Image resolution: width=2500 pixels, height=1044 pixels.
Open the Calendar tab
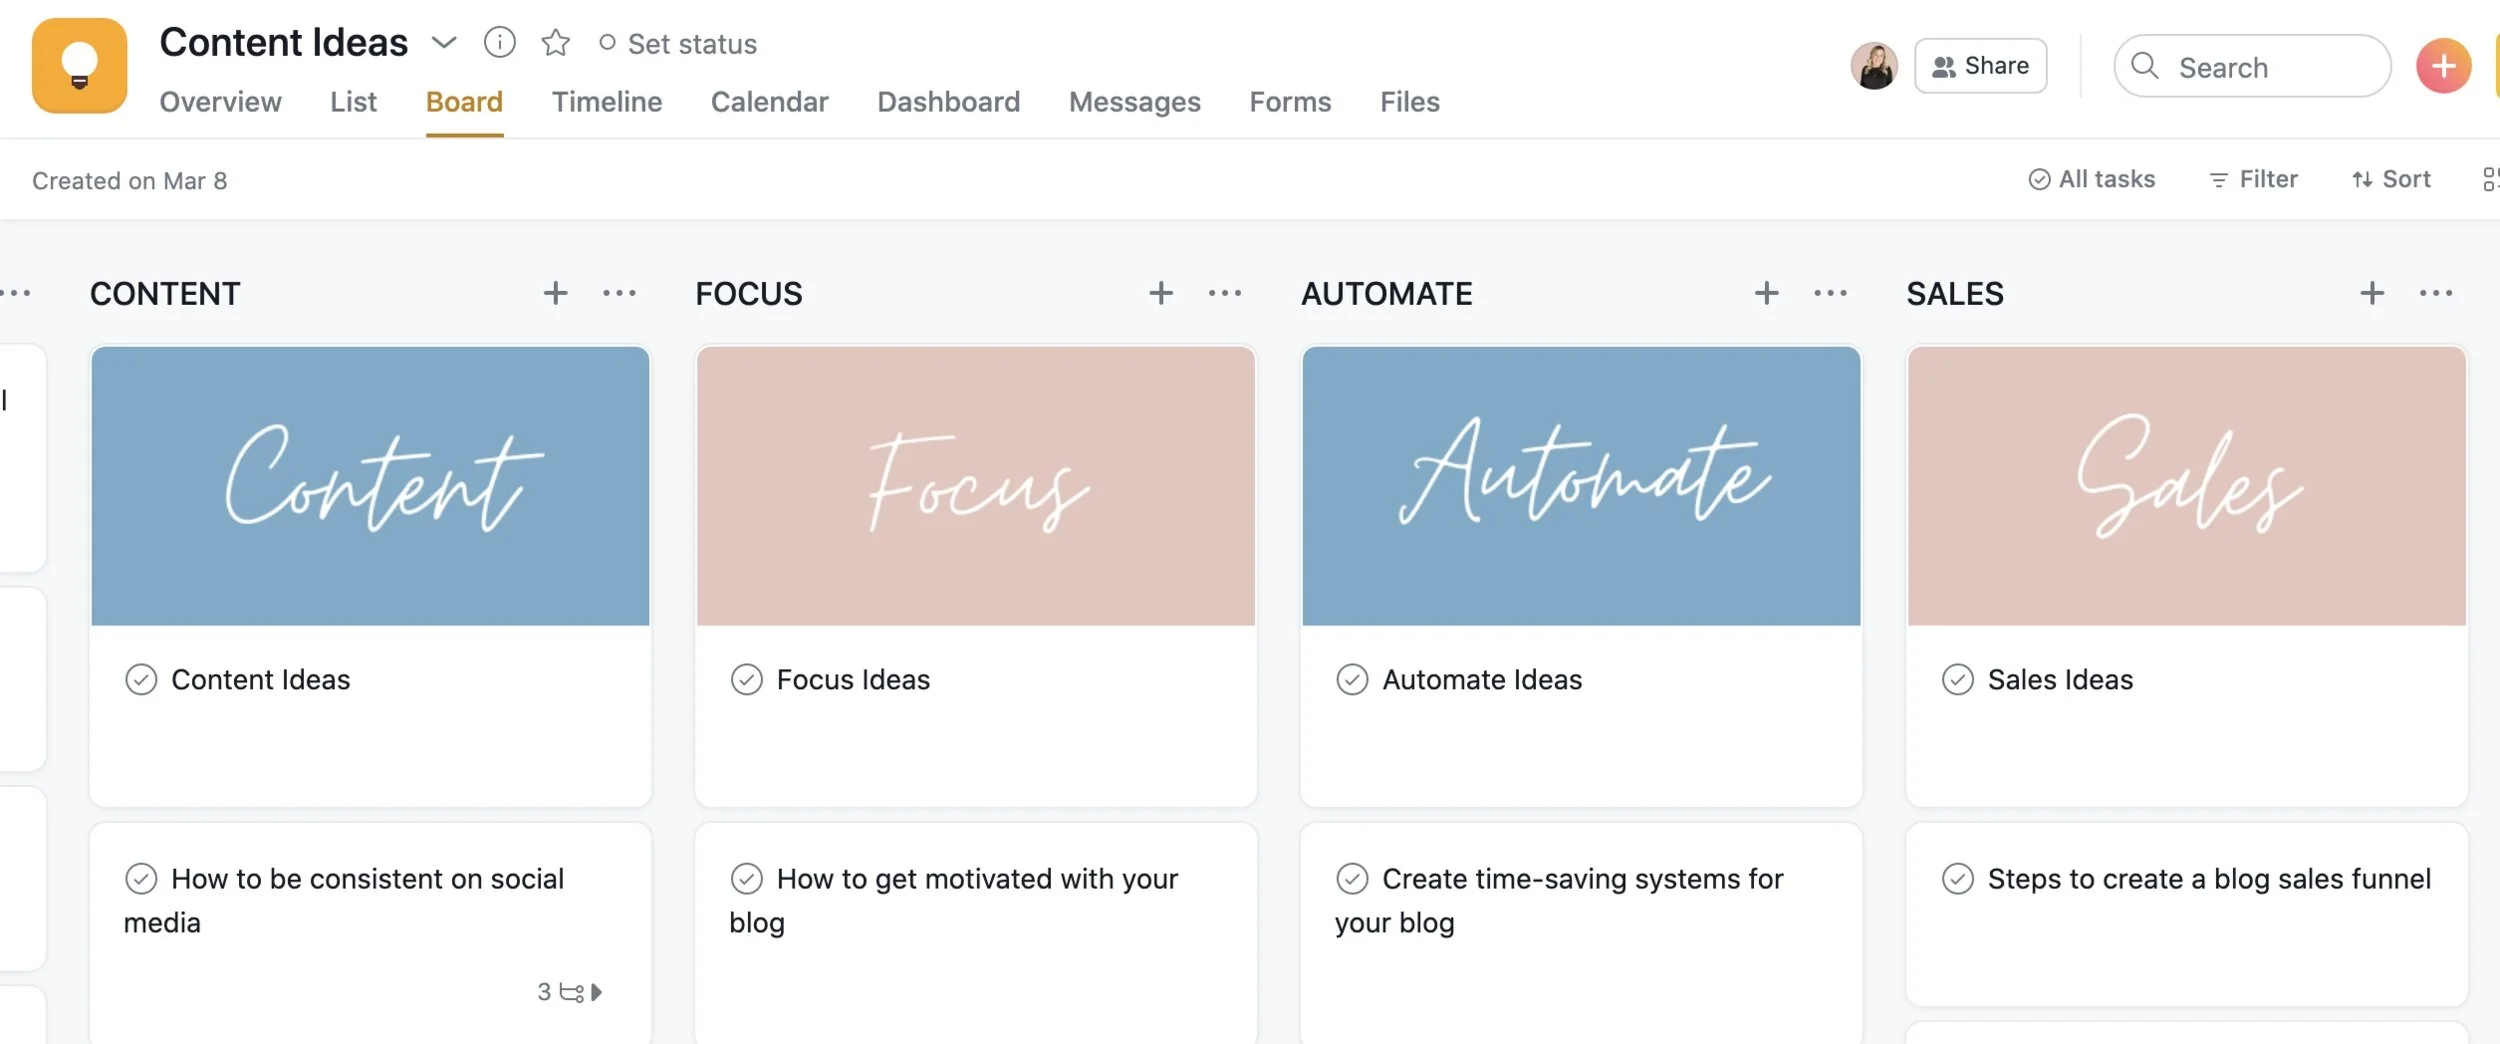[769, 102]
